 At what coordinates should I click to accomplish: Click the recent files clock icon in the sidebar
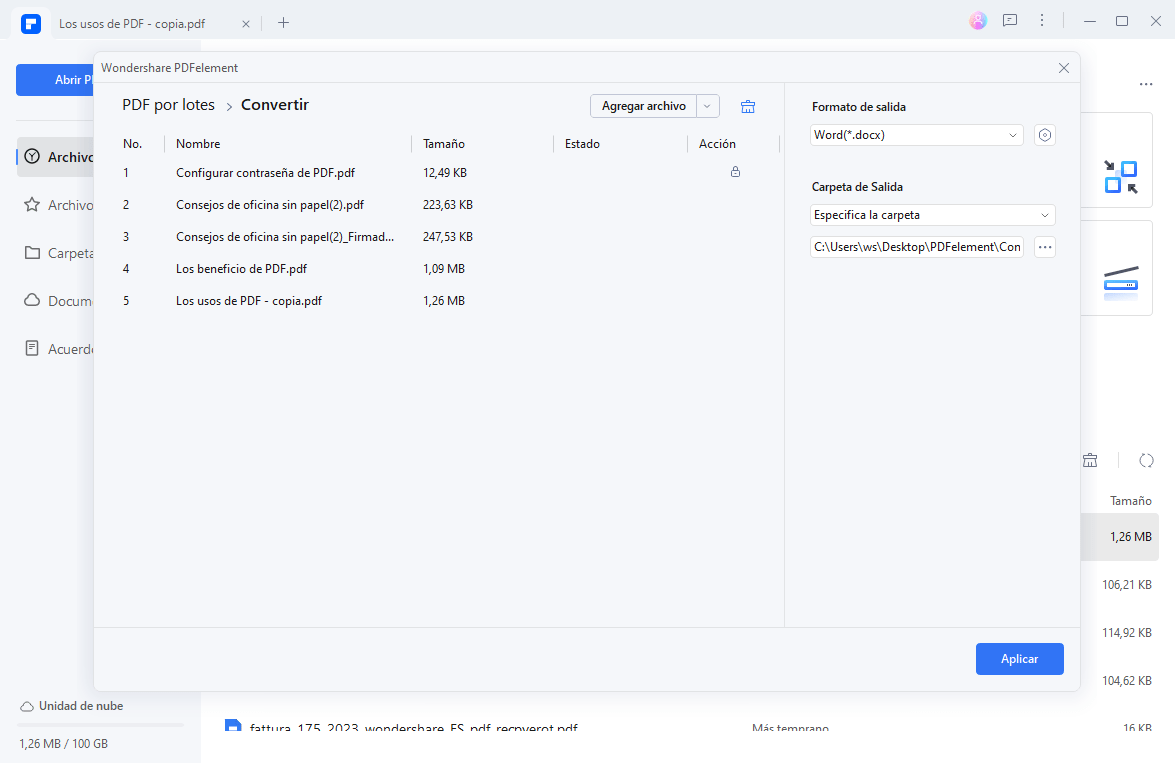click(x=32, y=157)
